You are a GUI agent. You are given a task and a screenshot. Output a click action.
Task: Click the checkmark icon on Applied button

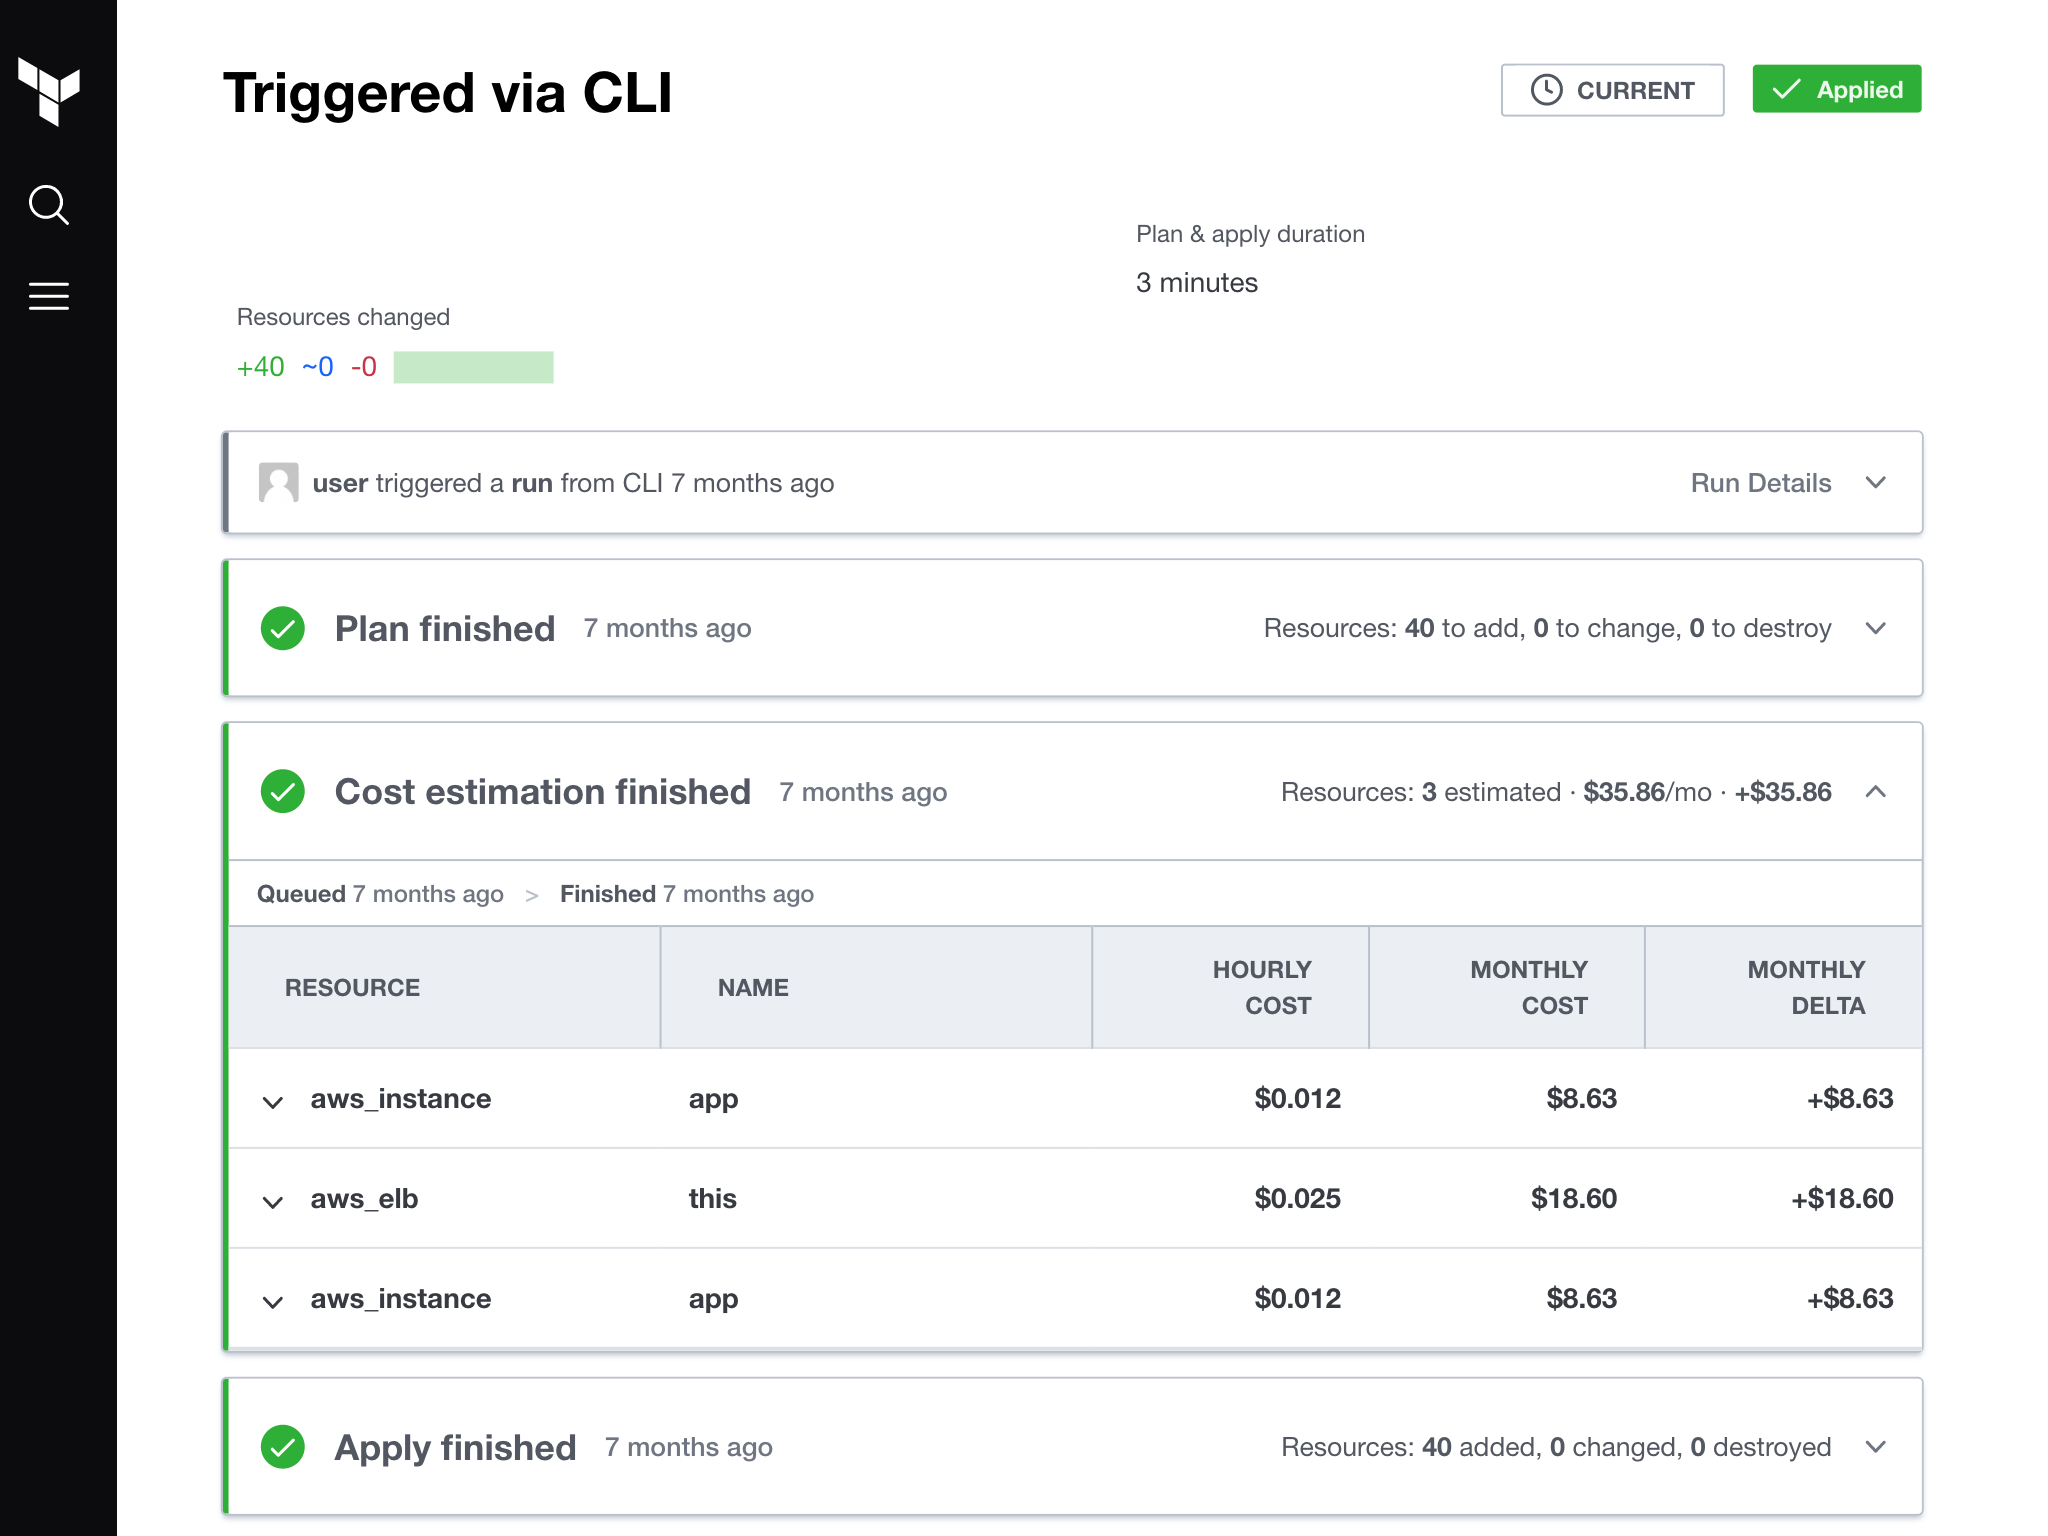tap(1787, 89)
